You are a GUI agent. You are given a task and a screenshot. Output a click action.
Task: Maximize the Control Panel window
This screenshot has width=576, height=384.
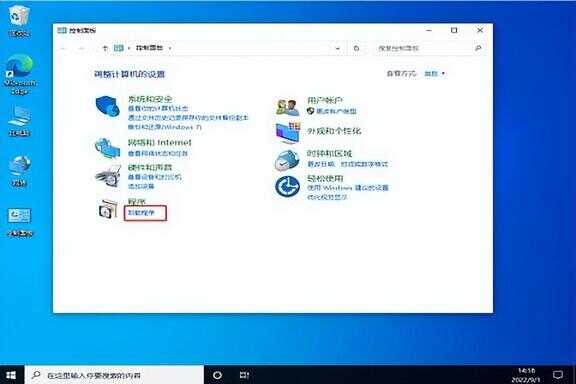[454, 30]
